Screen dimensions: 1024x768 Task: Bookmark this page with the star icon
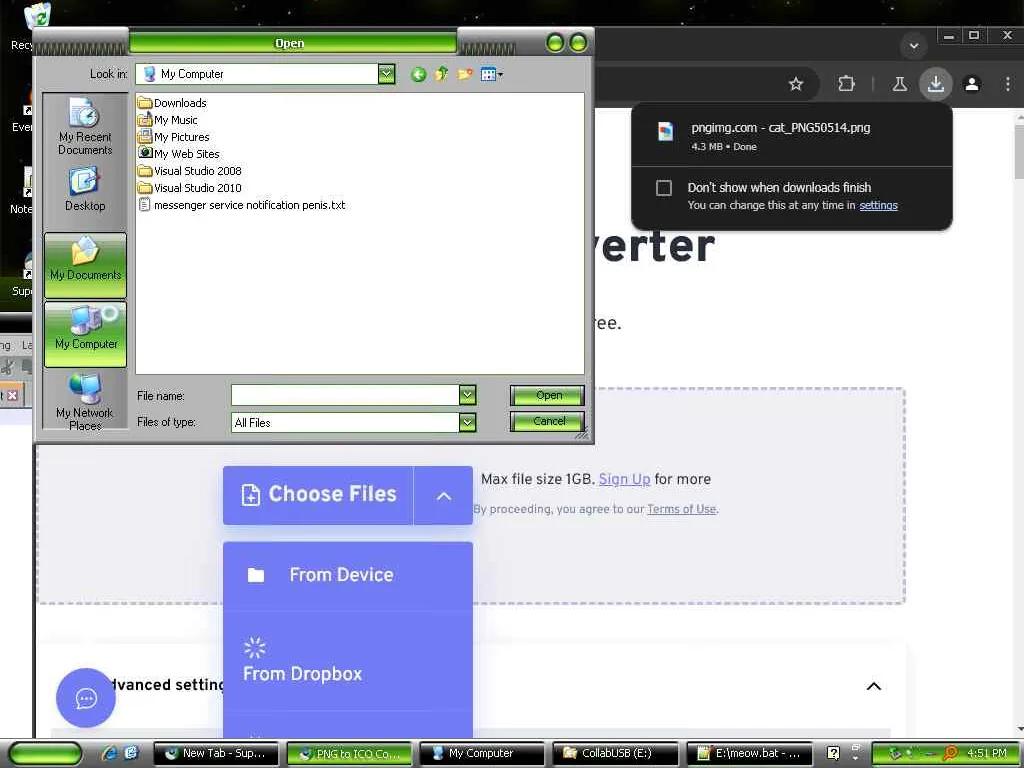pyautogui.click(x=795, y=84)
